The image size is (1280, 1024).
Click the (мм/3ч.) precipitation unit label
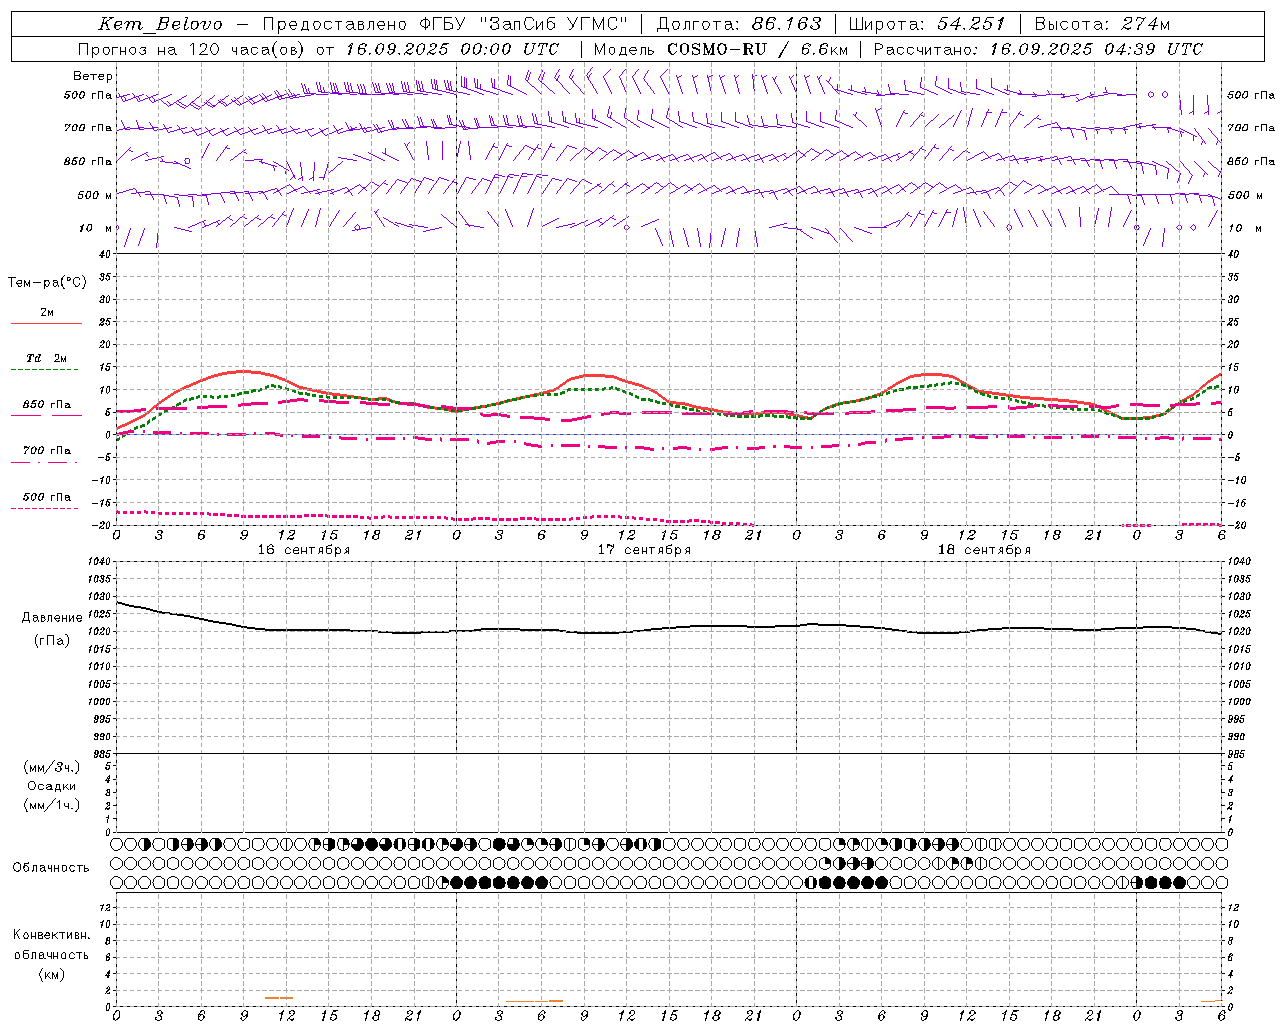[52, 767]
